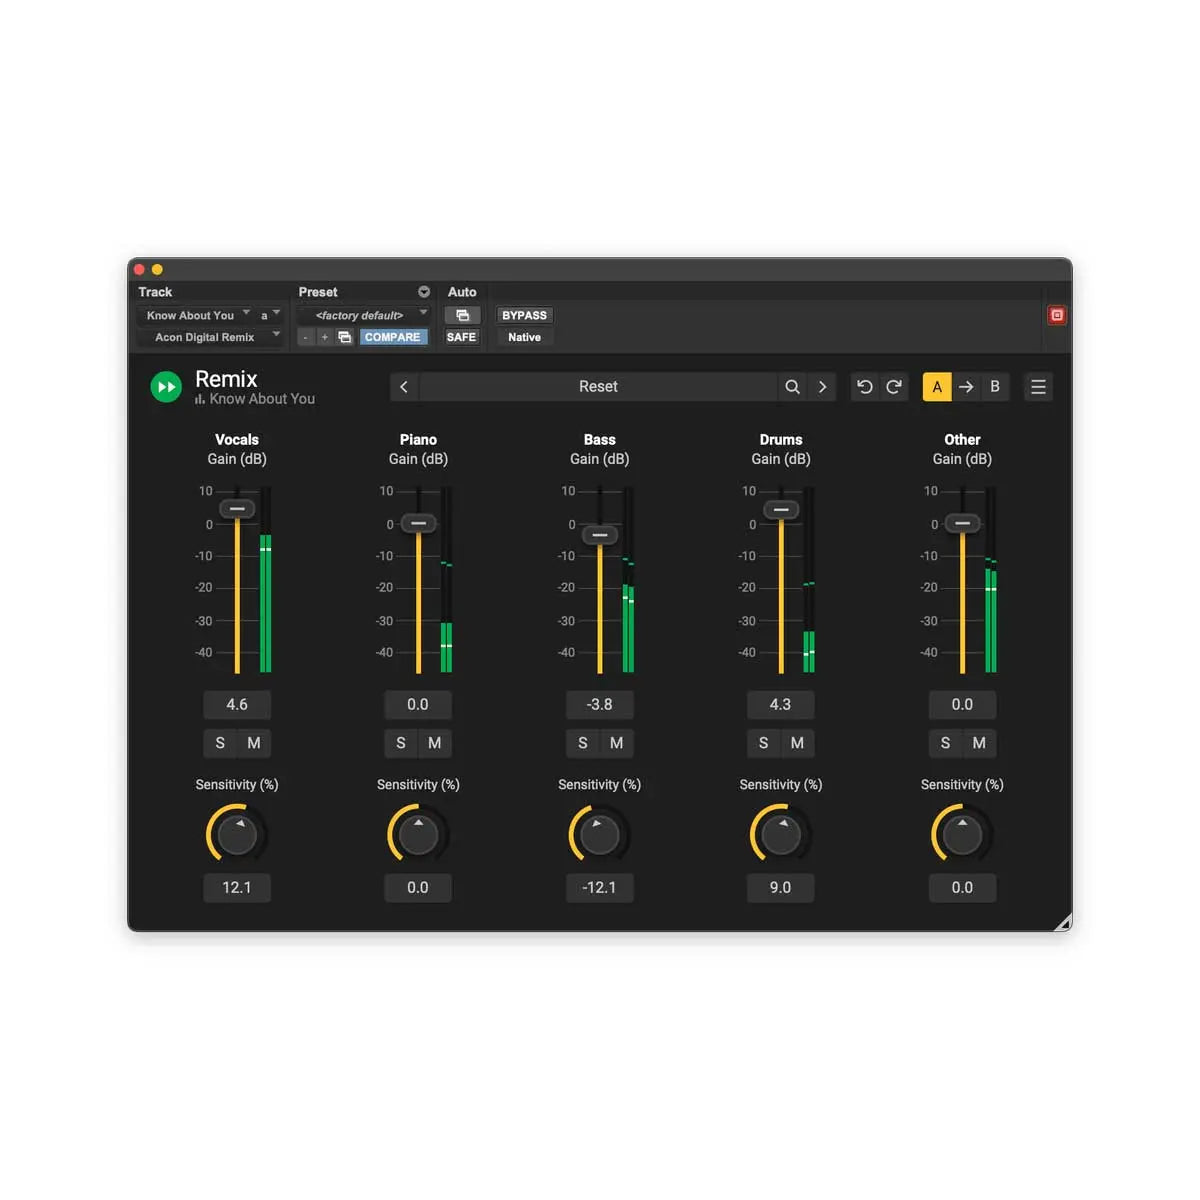Open the Know About You track dropdown
Viewport: 1200px width, 1200px height.
197,315
